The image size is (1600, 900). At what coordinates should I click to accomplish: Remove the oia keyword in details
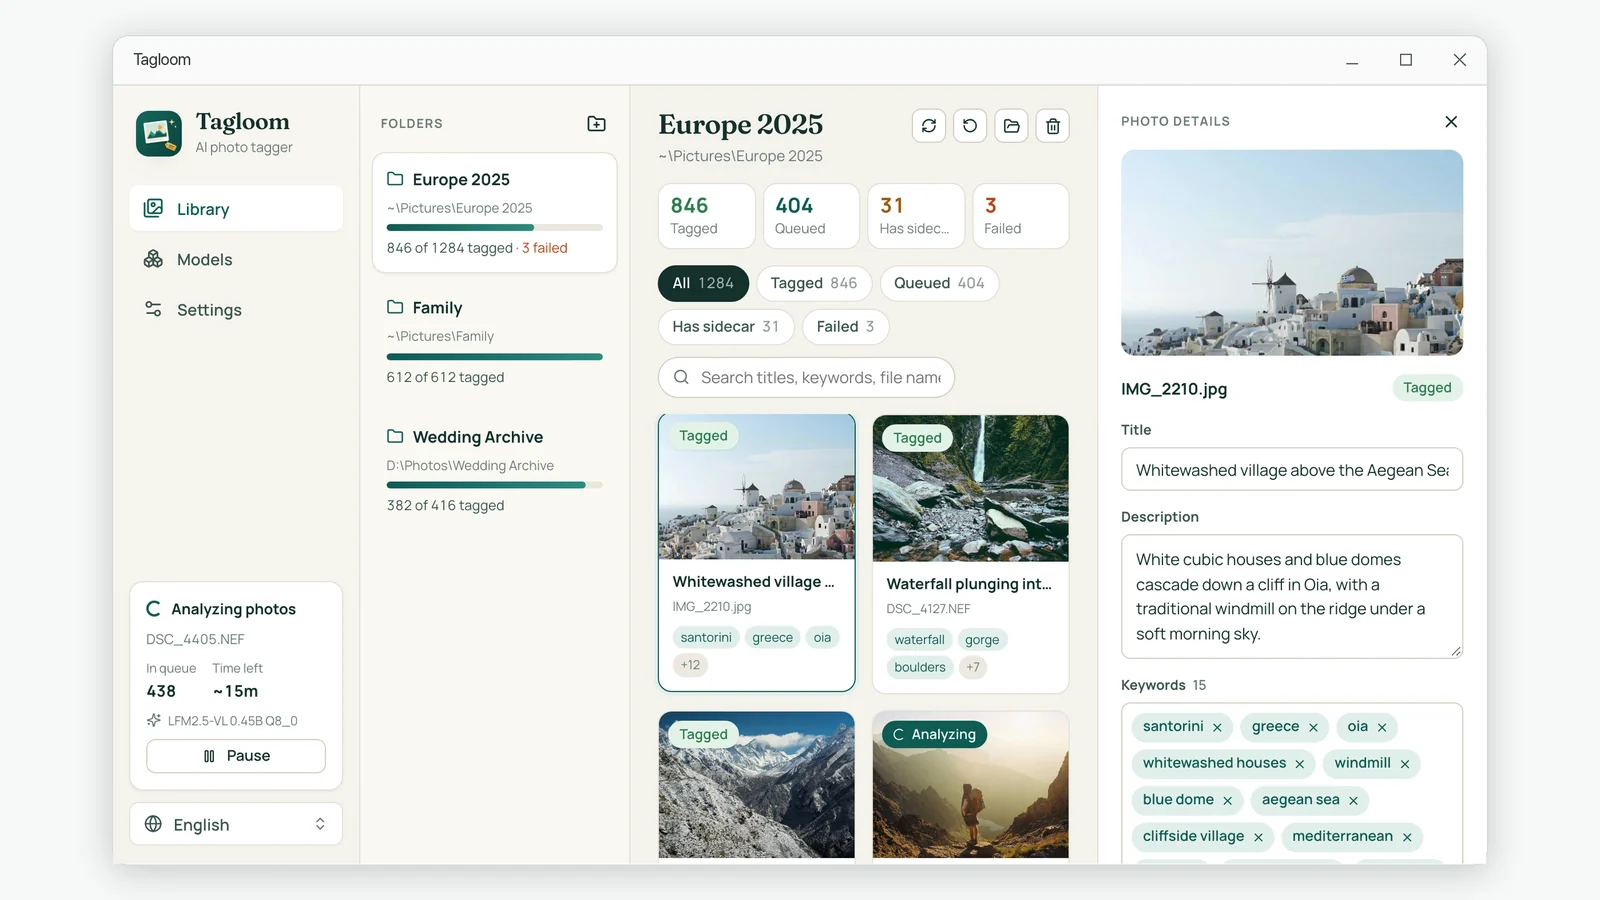(x=1382, y=728)
